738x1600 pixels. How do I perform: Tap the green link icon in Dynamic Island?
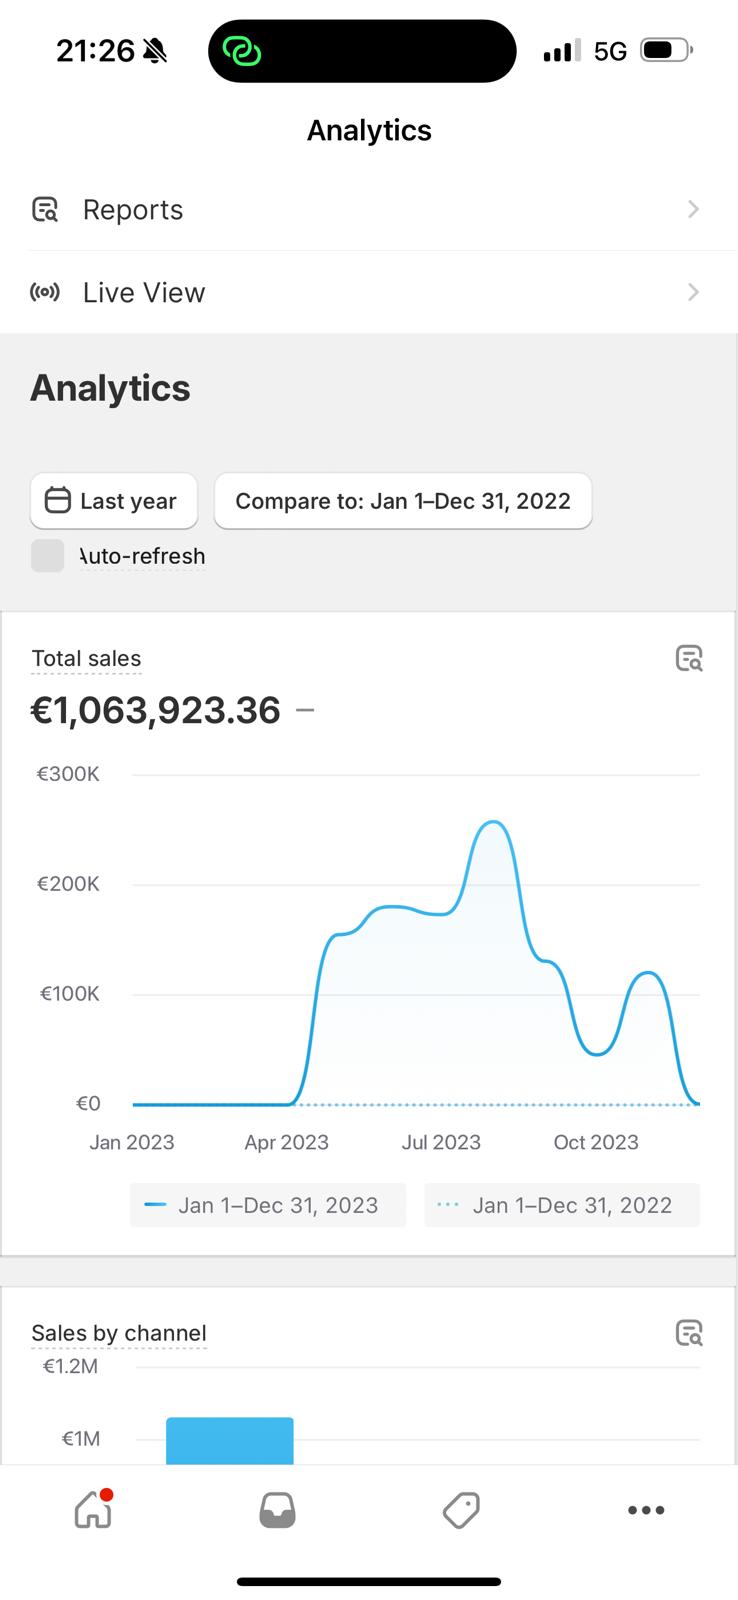click(x=241, y=51)
